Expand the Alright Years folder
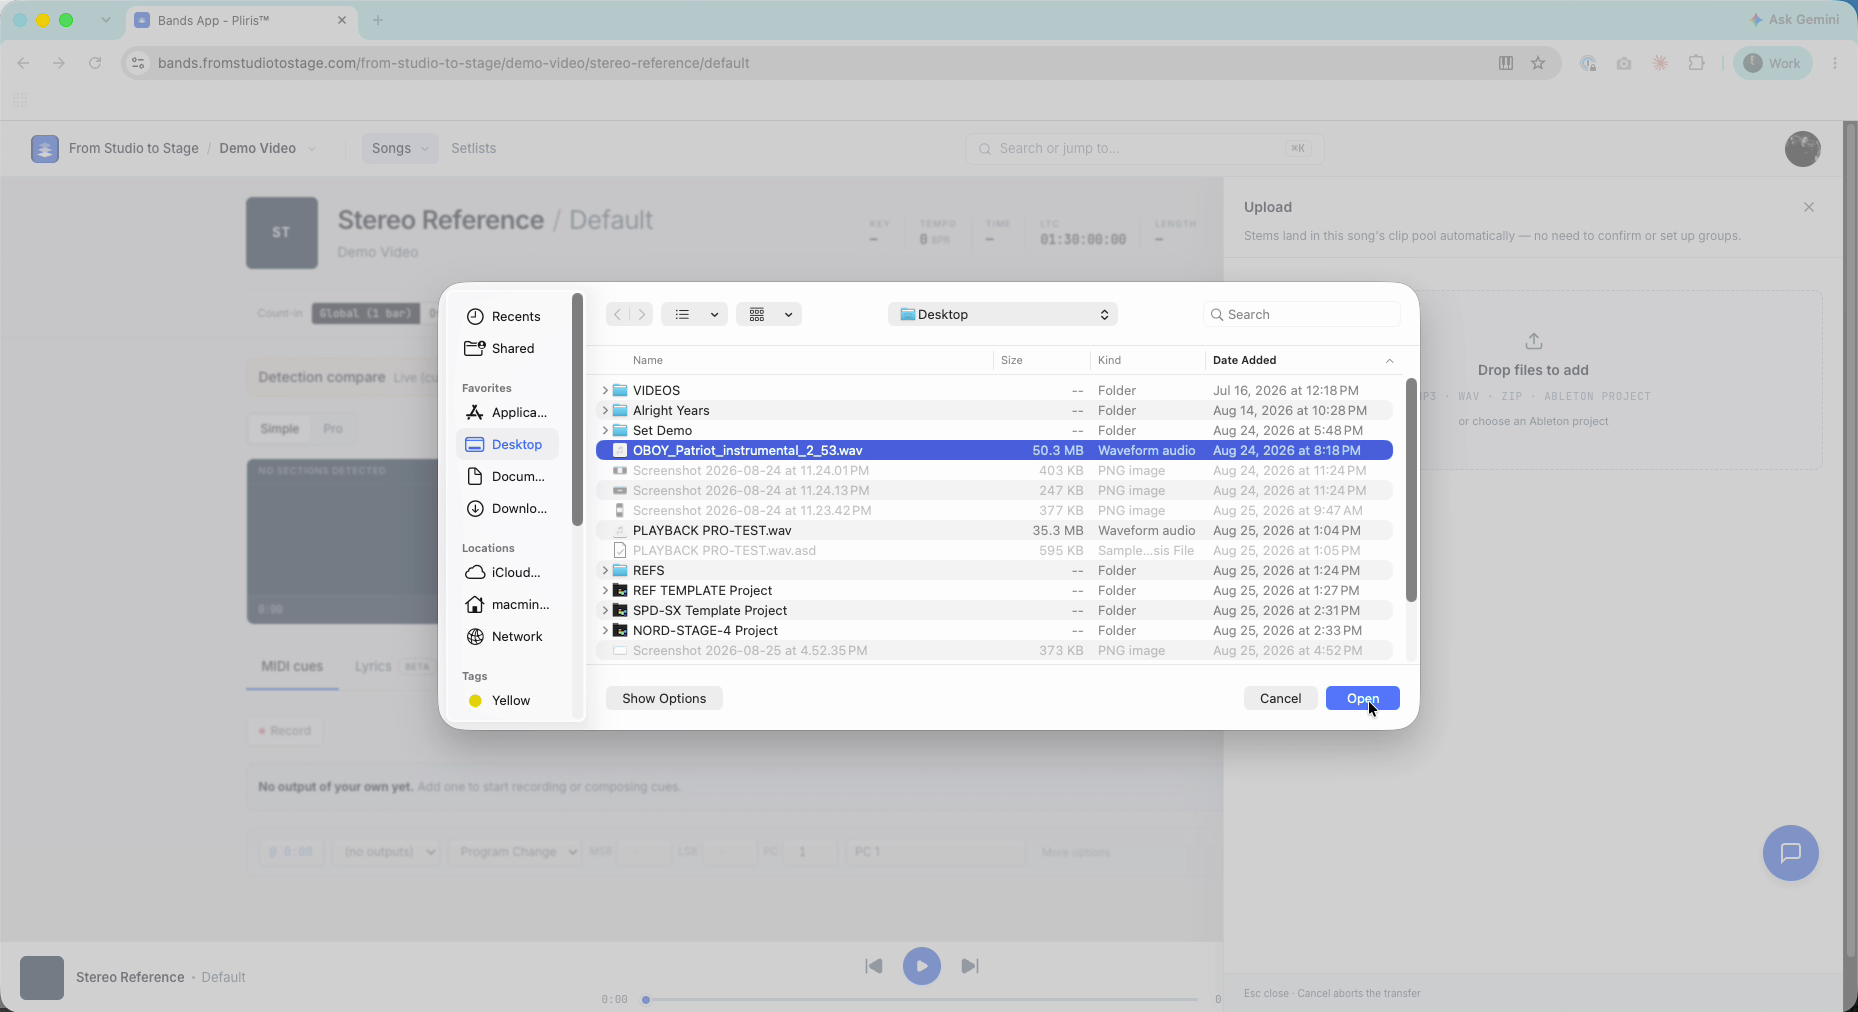 point(605,410)
